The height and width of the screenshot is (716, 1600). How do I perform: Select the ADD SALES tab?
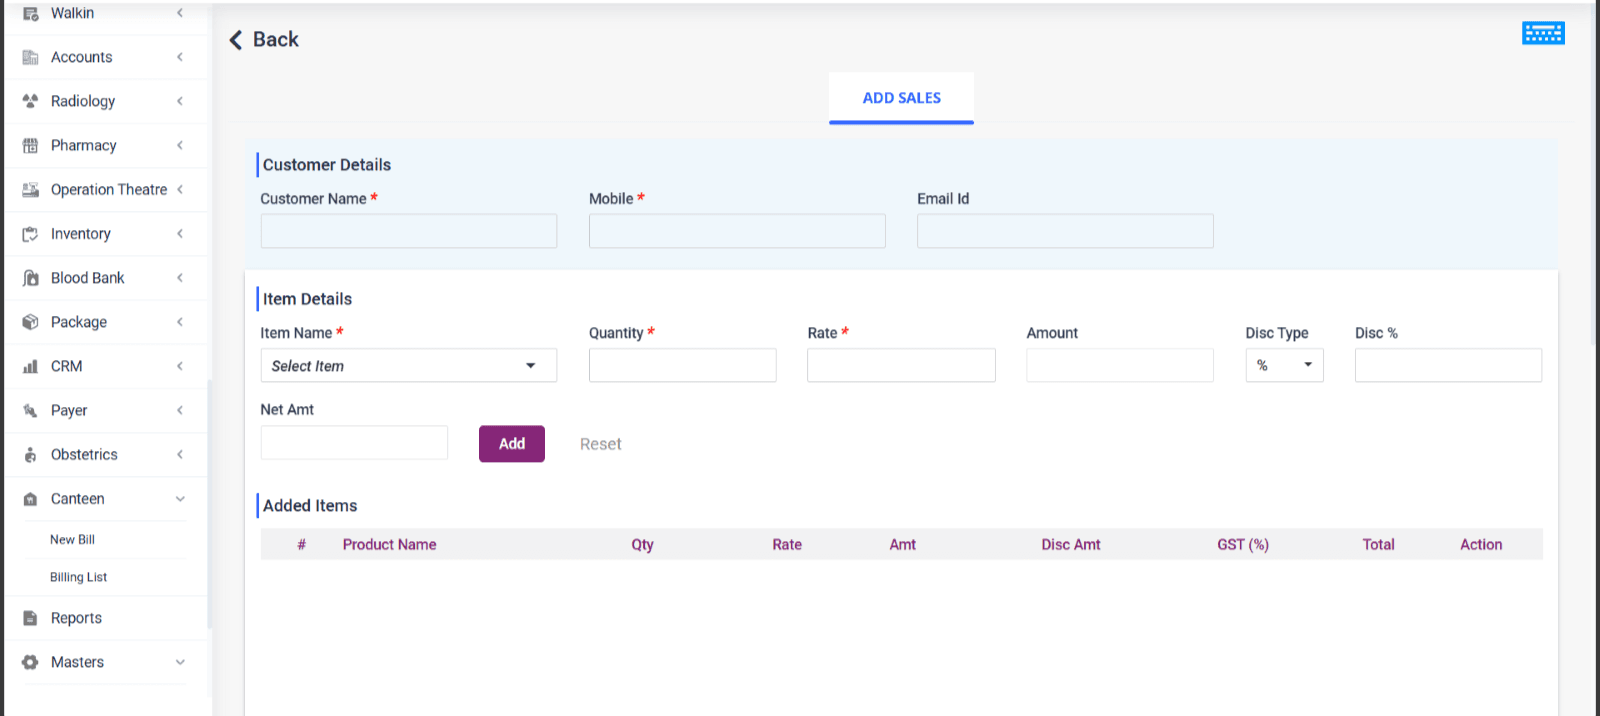point(901,98)
